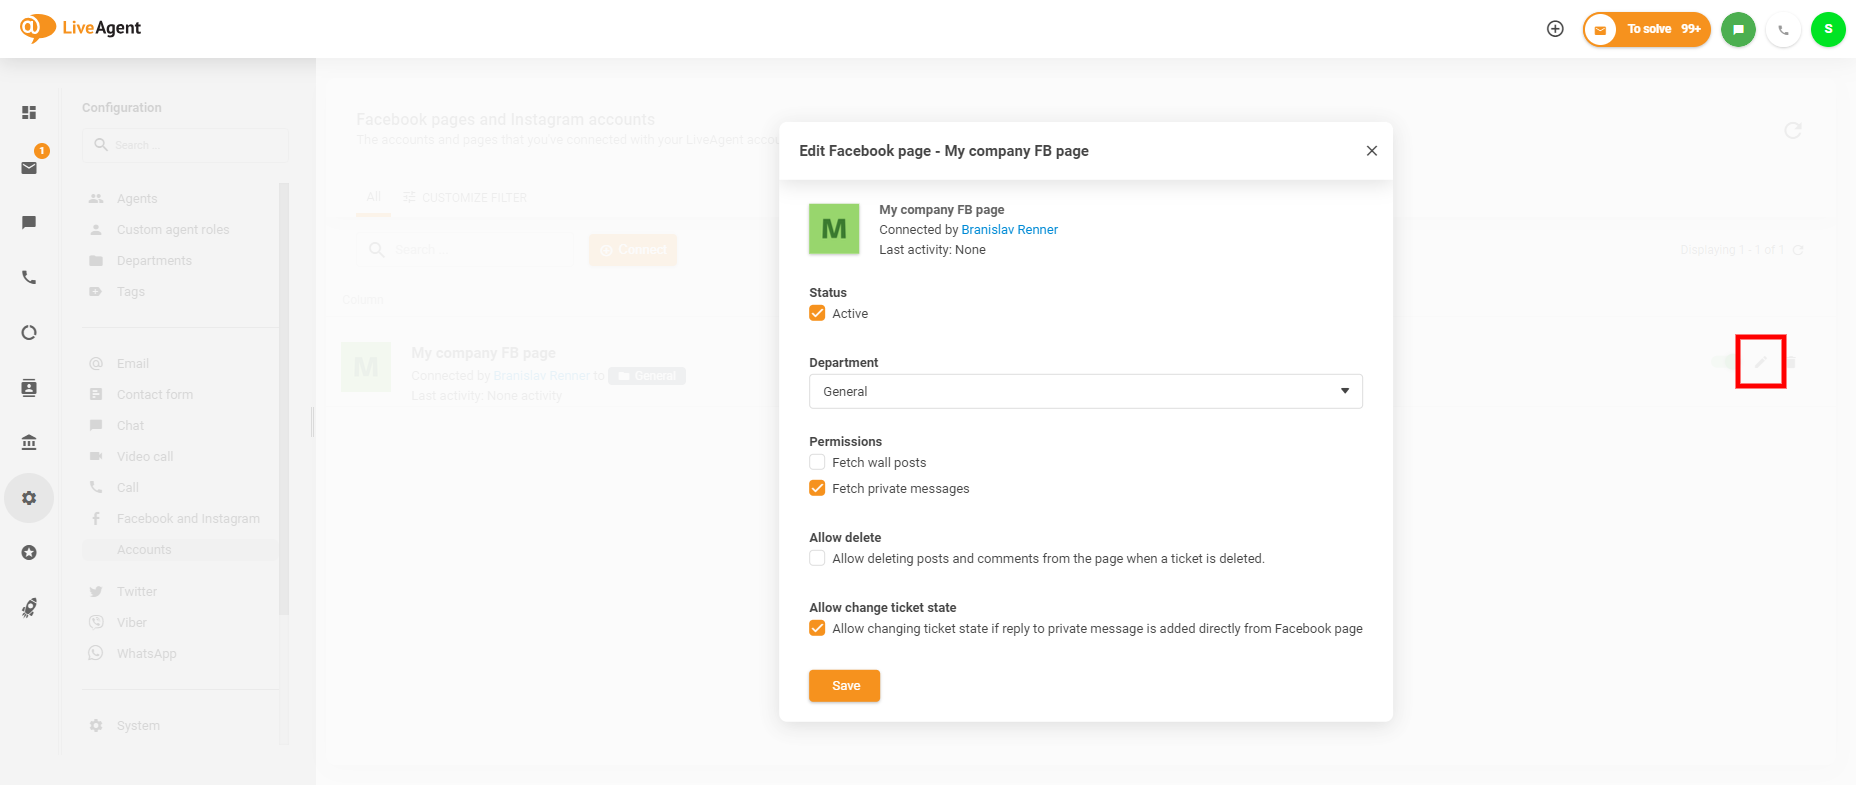Save the Facebook page settings
1856x785 pixels.
coord(844,686)
